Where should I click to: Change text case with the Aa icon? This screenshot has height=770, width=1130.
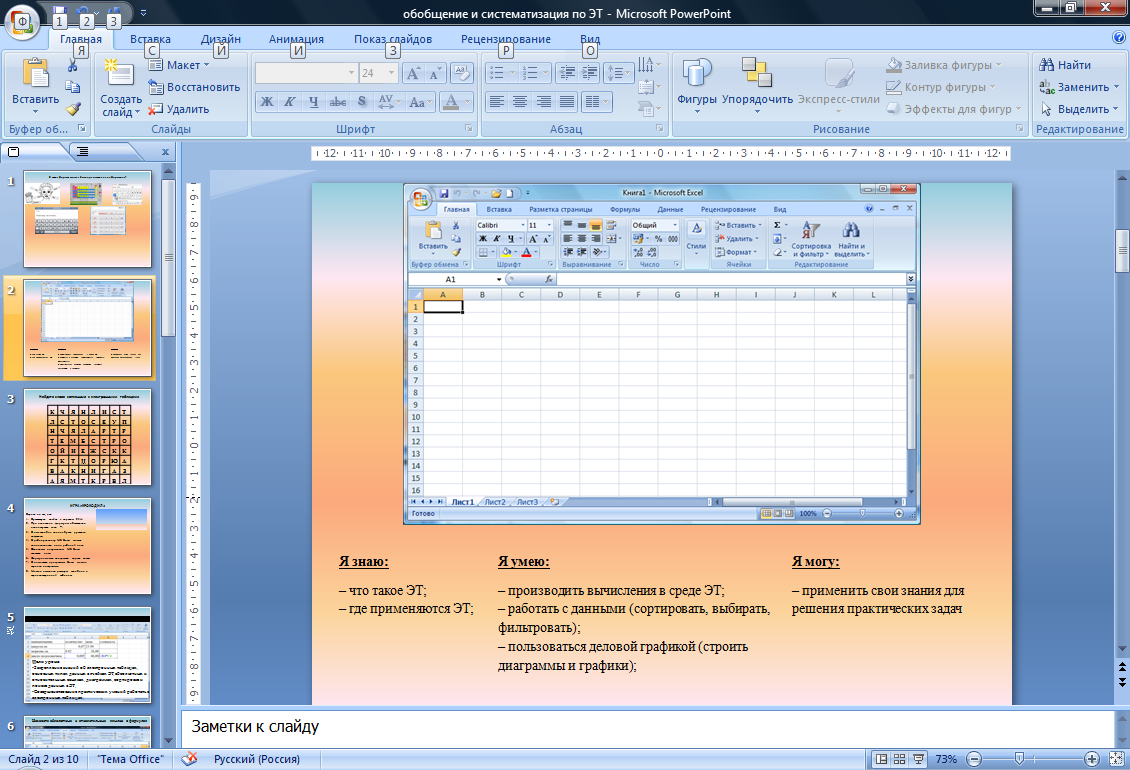tap(418, 102)
